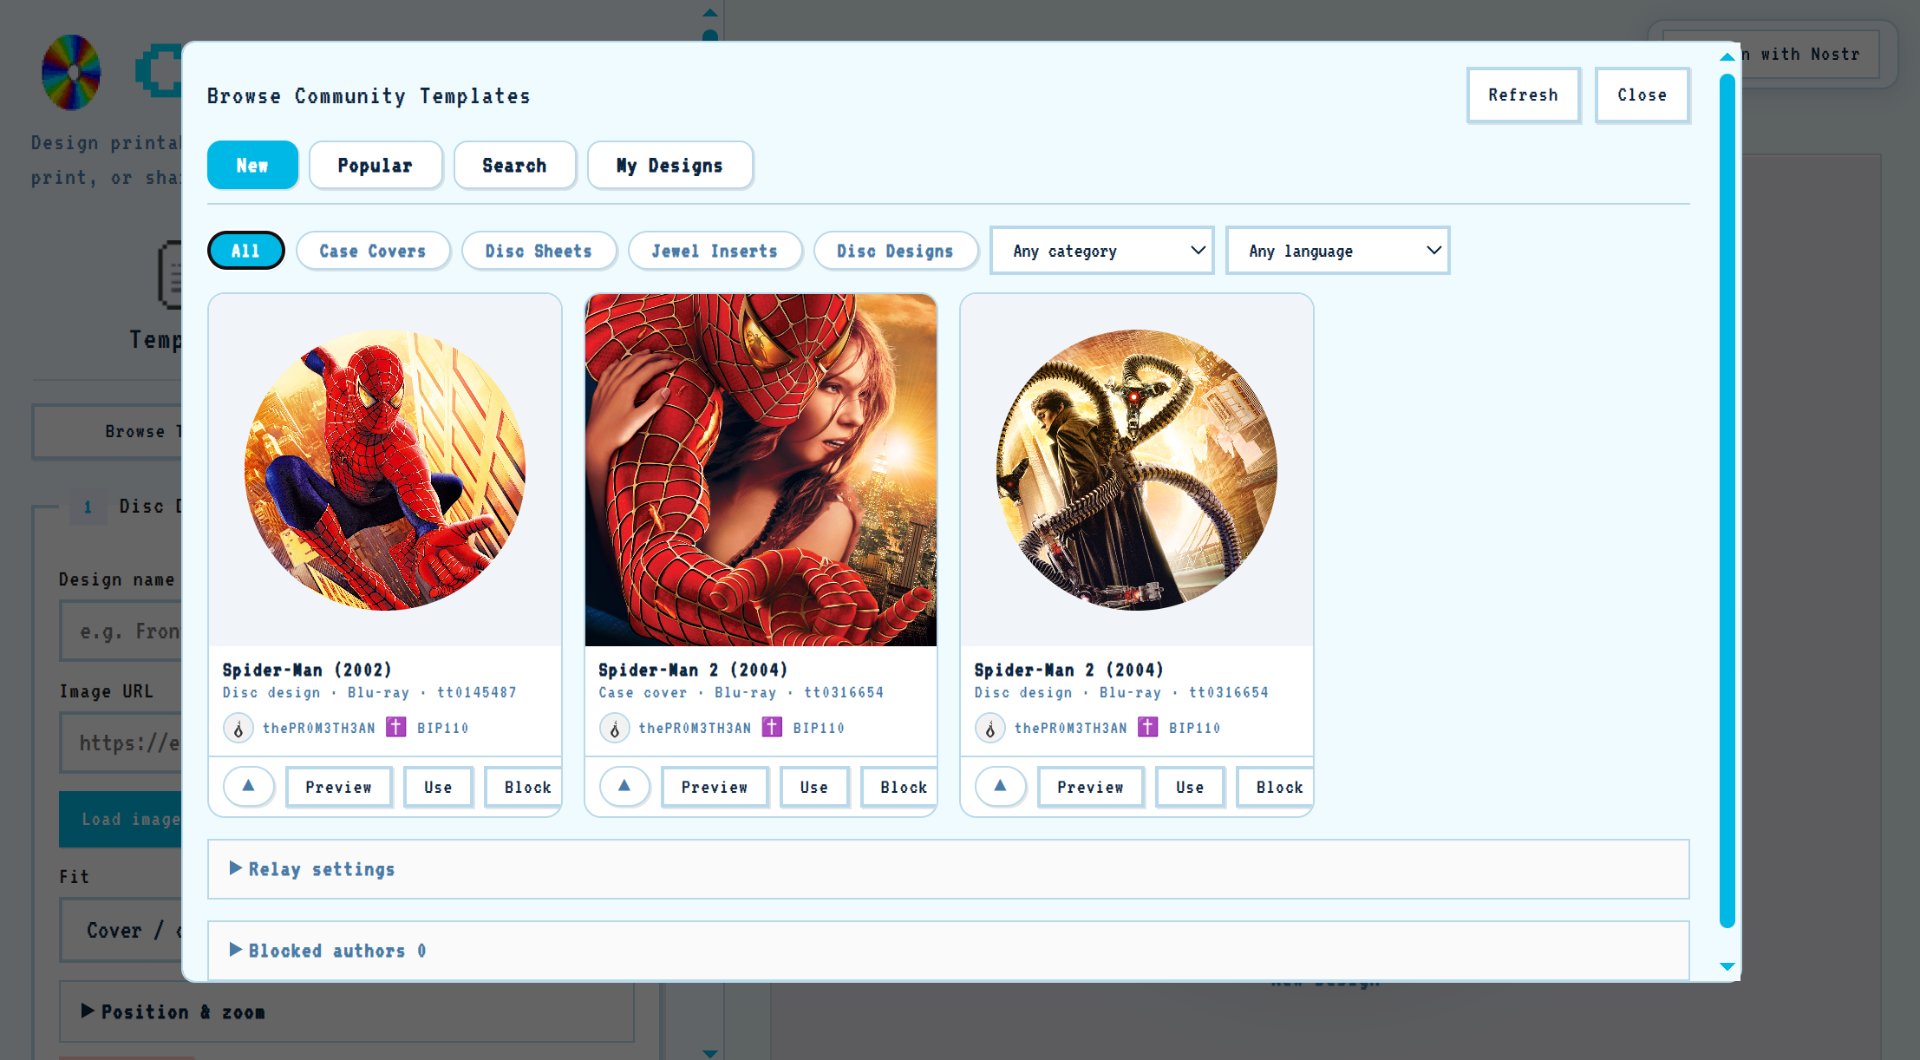The image size is (1920, 1060).
Task: Filter templates by Disc Sheets
Action: pos(539,251)
